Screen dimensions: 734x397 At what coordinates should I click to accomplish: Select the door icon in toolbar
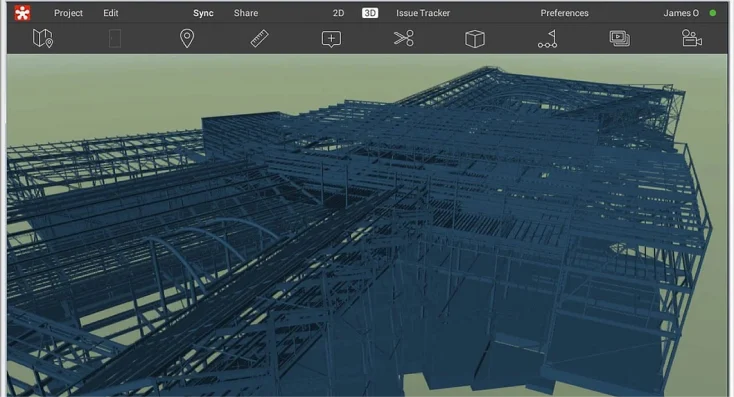coord(115,38)
